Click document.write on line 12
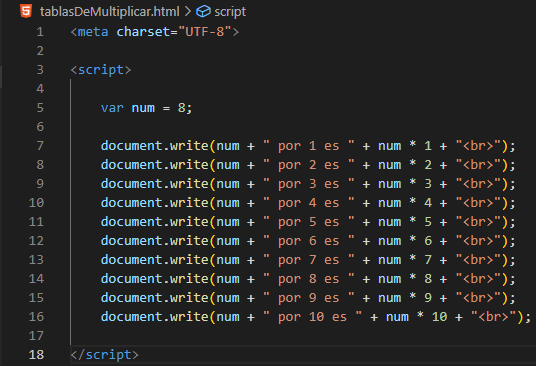The width and height of the screenshot is (536, 366). pyautogui.click(x=155, y=241)
